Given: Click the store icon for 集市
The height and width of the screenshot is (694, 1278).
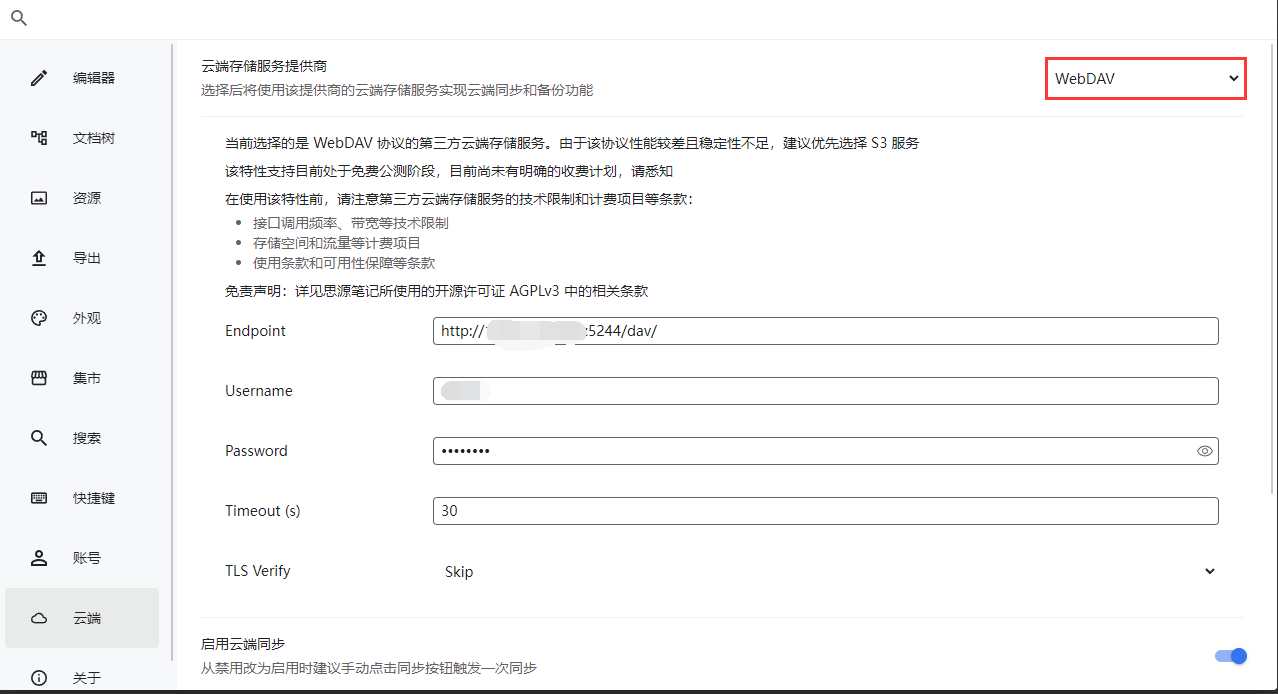Looking at the screenshot, I should coord(39,378).
